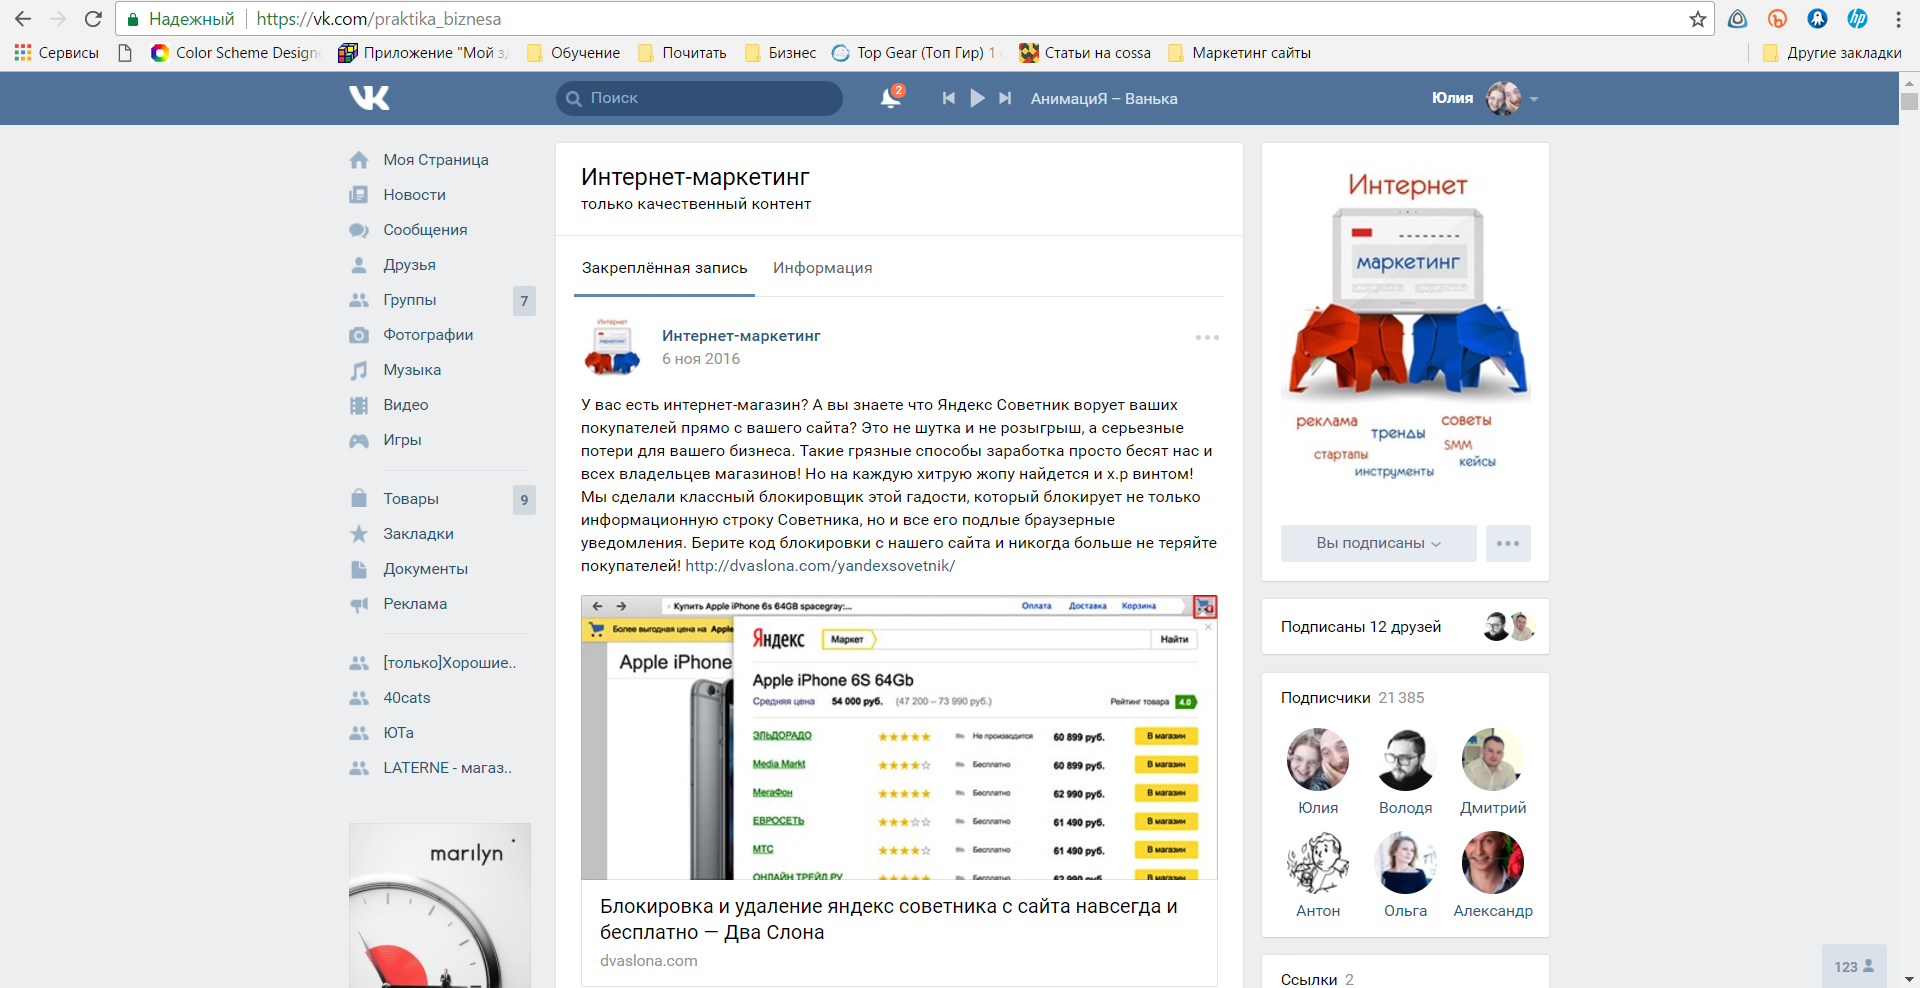Open the Интернет маркетинг community cover image
This screenshot has width=1920, height=988.
[x=1406, y=327]
